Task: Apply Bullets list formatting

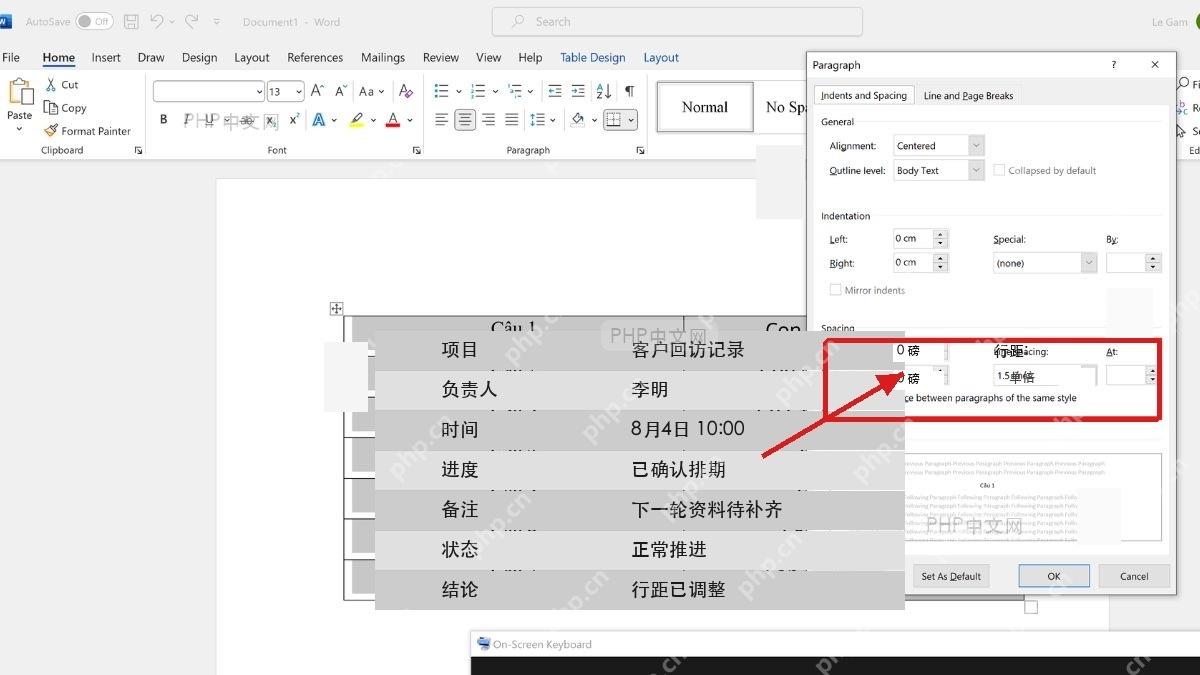Action: (x=441, y=91)
